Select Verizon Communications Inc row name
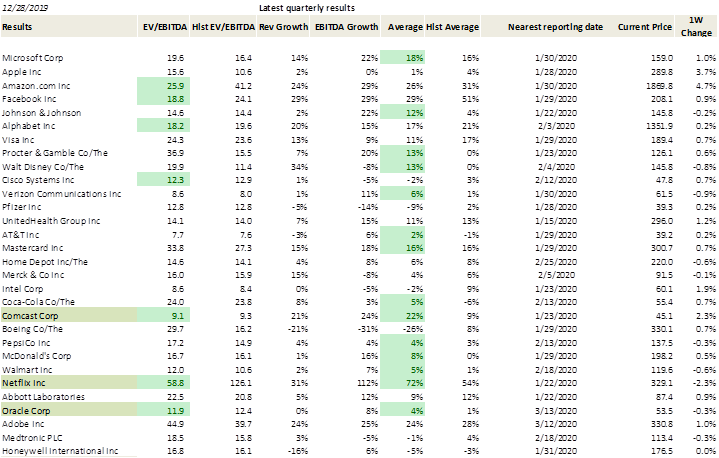The width and height of the screenshot is (719, 458). 61,194
